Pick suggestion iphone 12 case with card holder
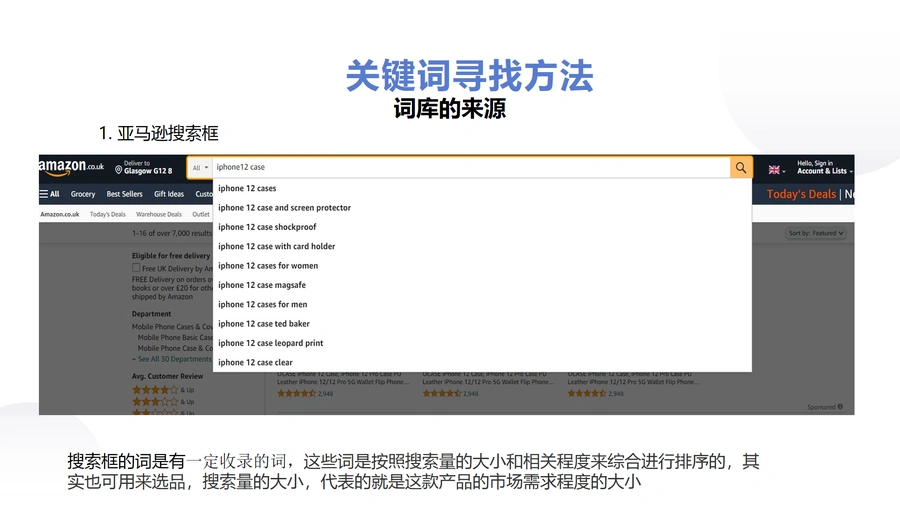Image resolution: width=900 pixels, height=506 pixels. [x=482, y=246]
